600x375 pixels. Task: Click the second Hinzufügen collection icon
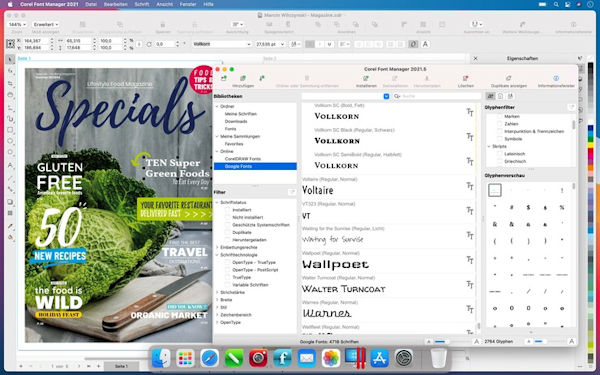243,78
